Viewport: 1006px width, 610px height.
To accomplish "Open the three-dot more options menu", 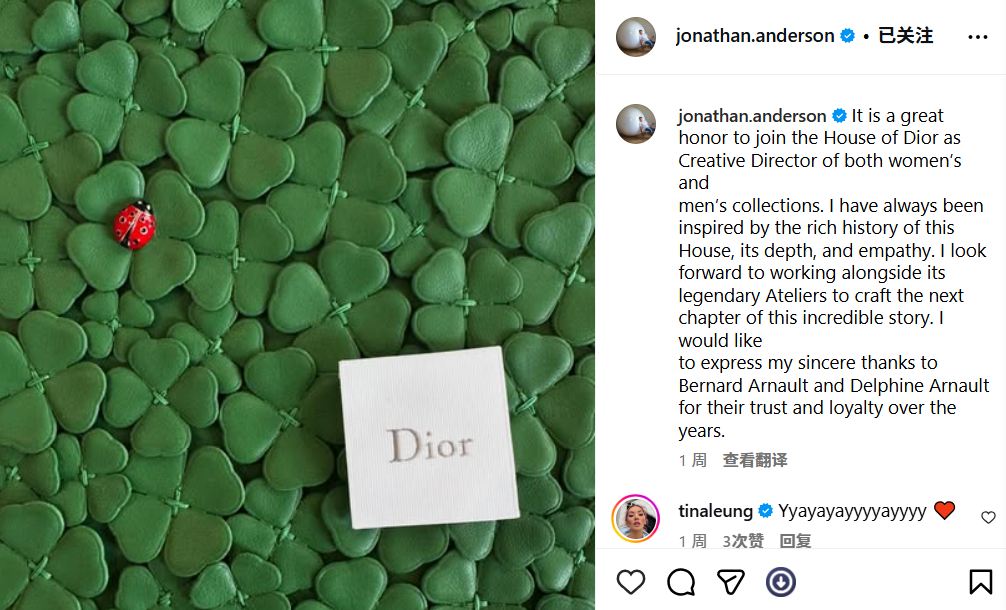I will tap(978, 37).
